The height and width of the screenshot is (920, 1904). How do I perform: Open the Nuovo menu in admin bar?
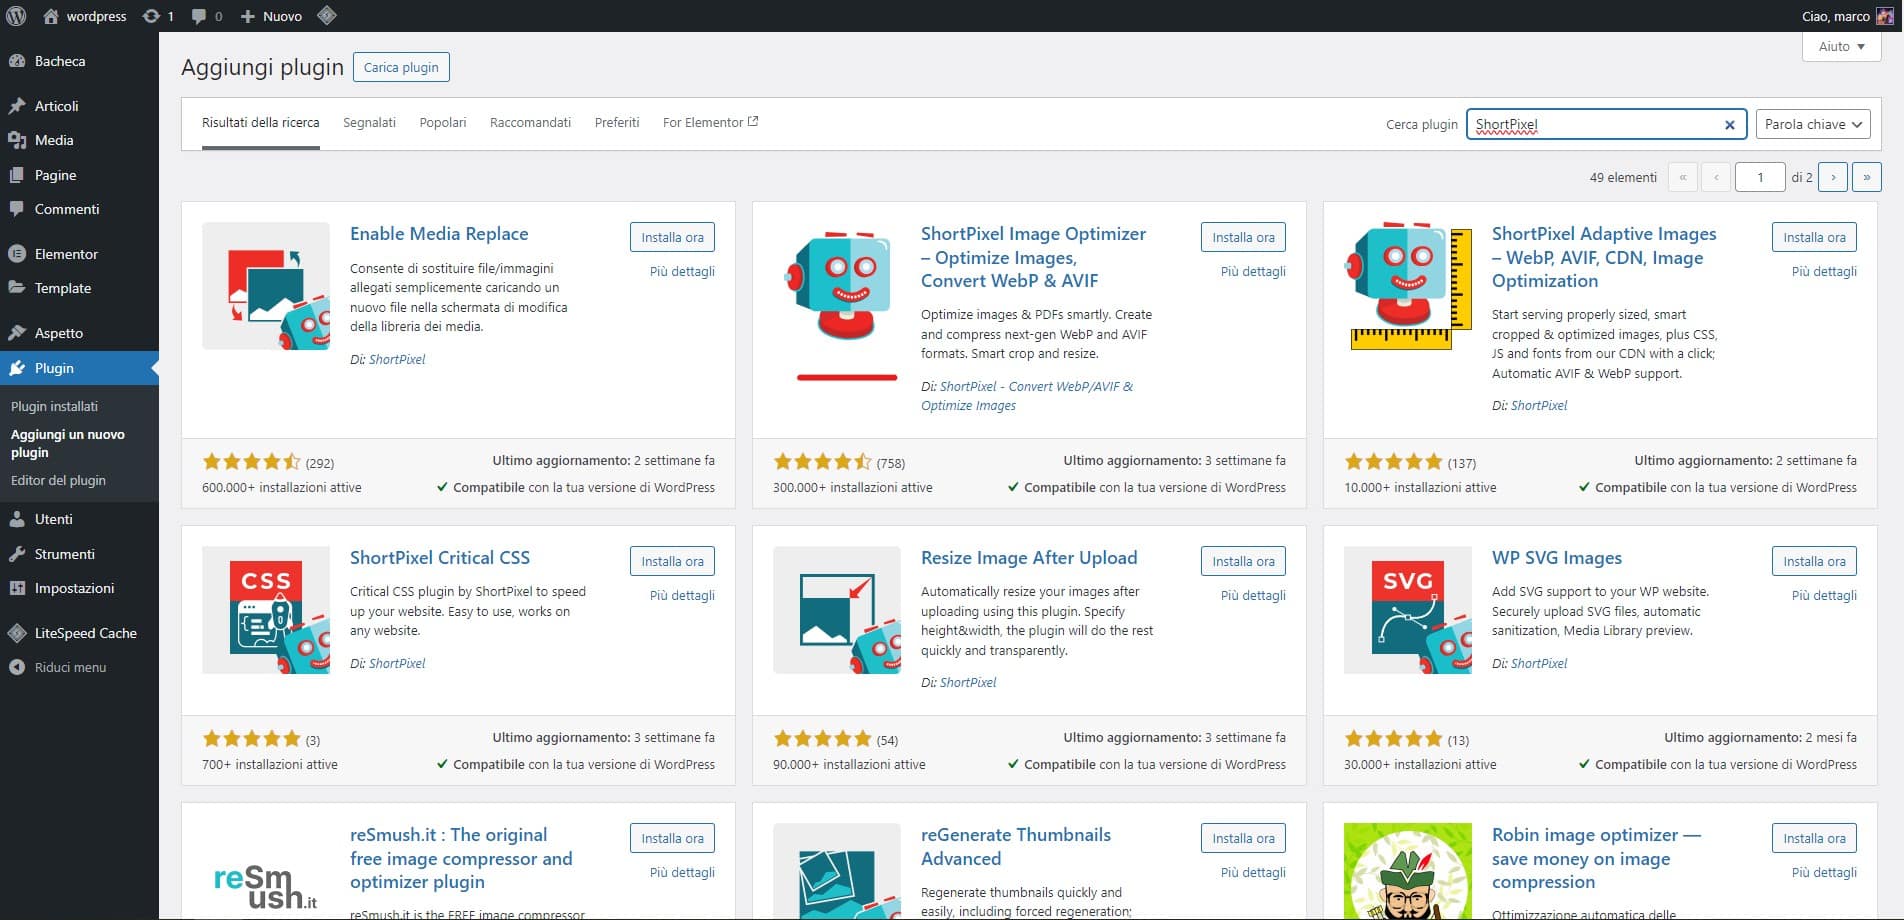pyautogui.click(x=271, y=16)
